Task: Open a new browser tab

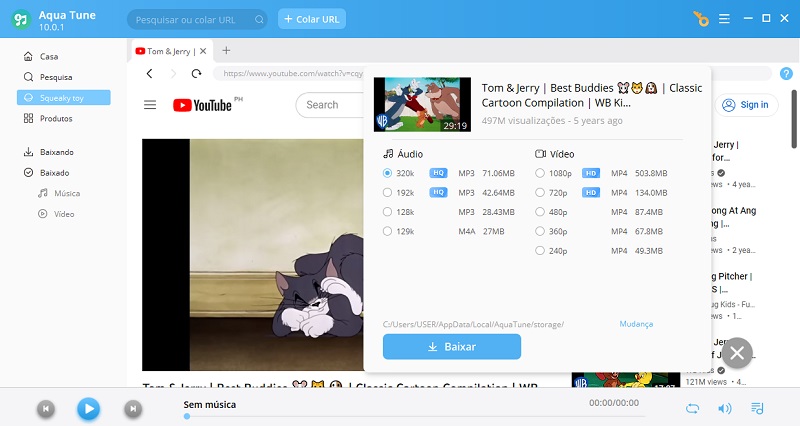Action: coord(226,51)
